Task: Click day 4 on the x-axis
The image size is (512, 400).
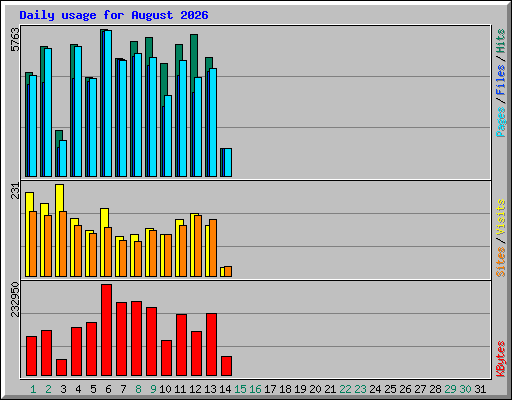Action: [78, 389]
